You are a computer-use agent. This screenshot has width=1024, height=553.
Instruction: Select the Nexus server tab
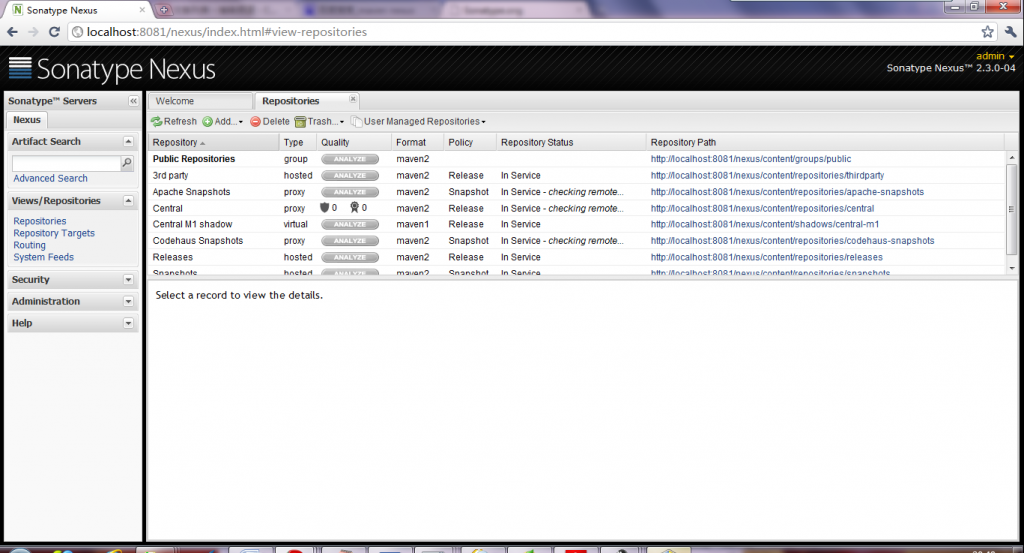click(27, 120)
